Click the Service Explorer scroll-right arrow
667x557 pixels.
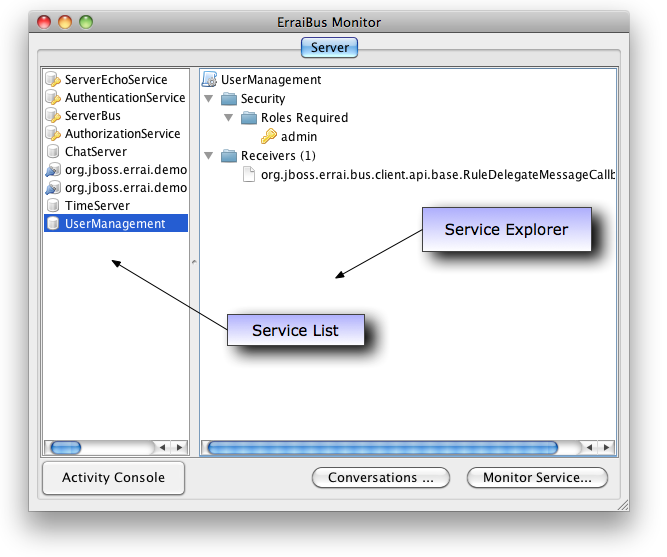click(607, 448)
